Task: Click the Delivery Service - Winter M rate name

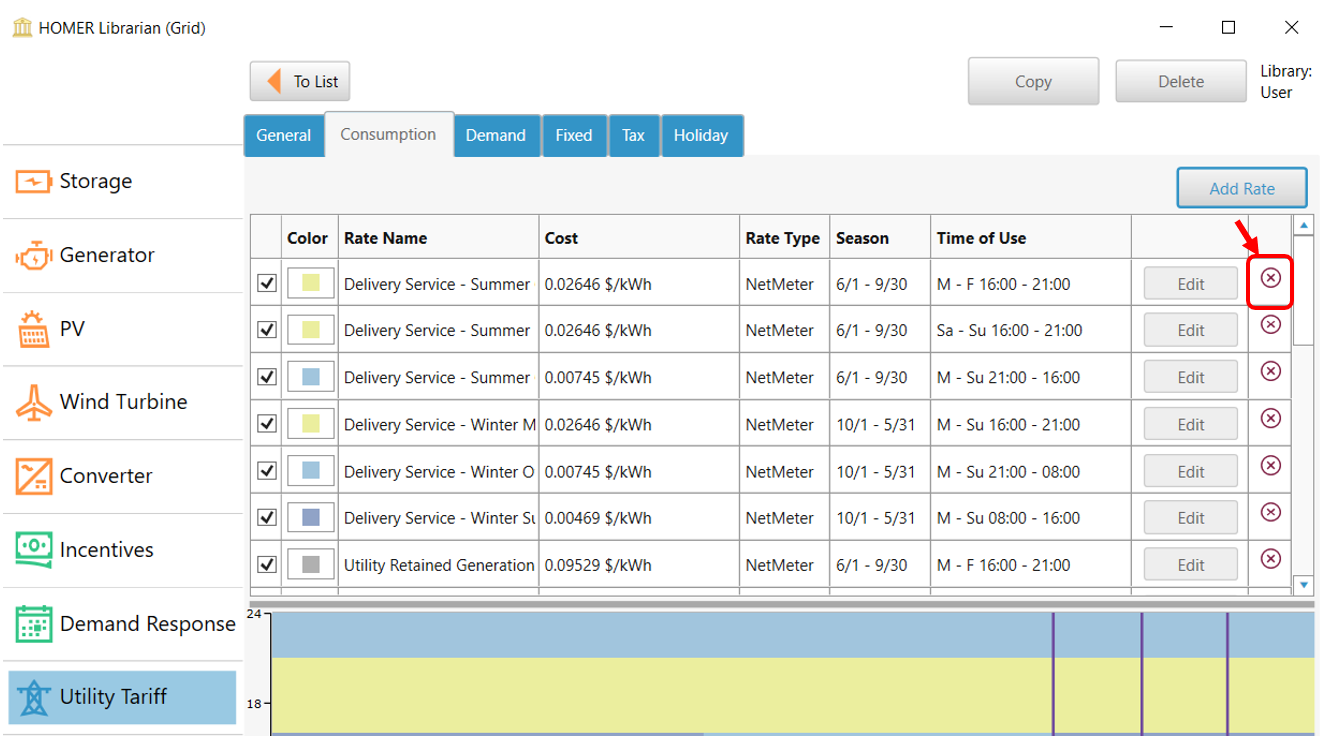Action: (x=440, y=425)
